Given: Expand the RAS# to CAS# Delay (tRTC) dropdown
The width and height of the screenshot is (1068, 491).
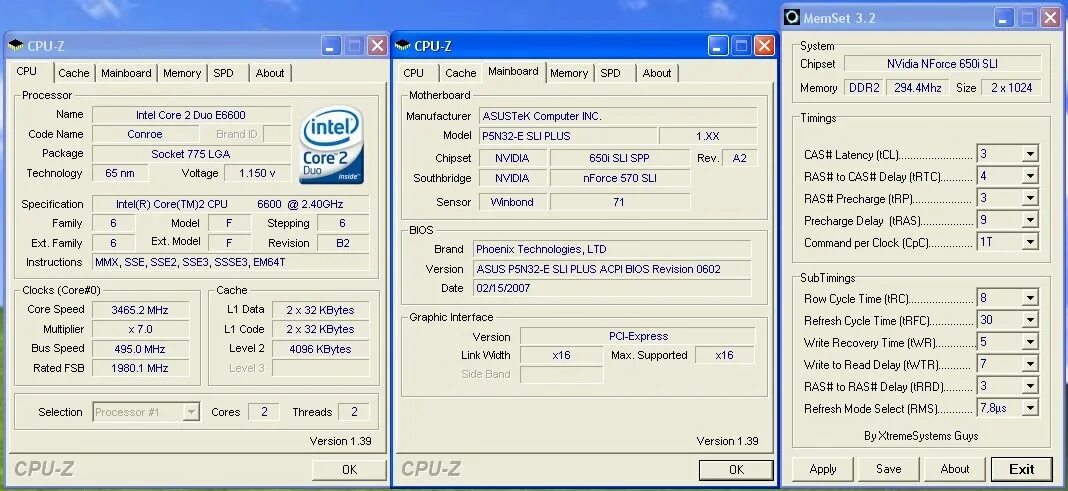Looking at the screenshot, I should [x=1030, y=176].
